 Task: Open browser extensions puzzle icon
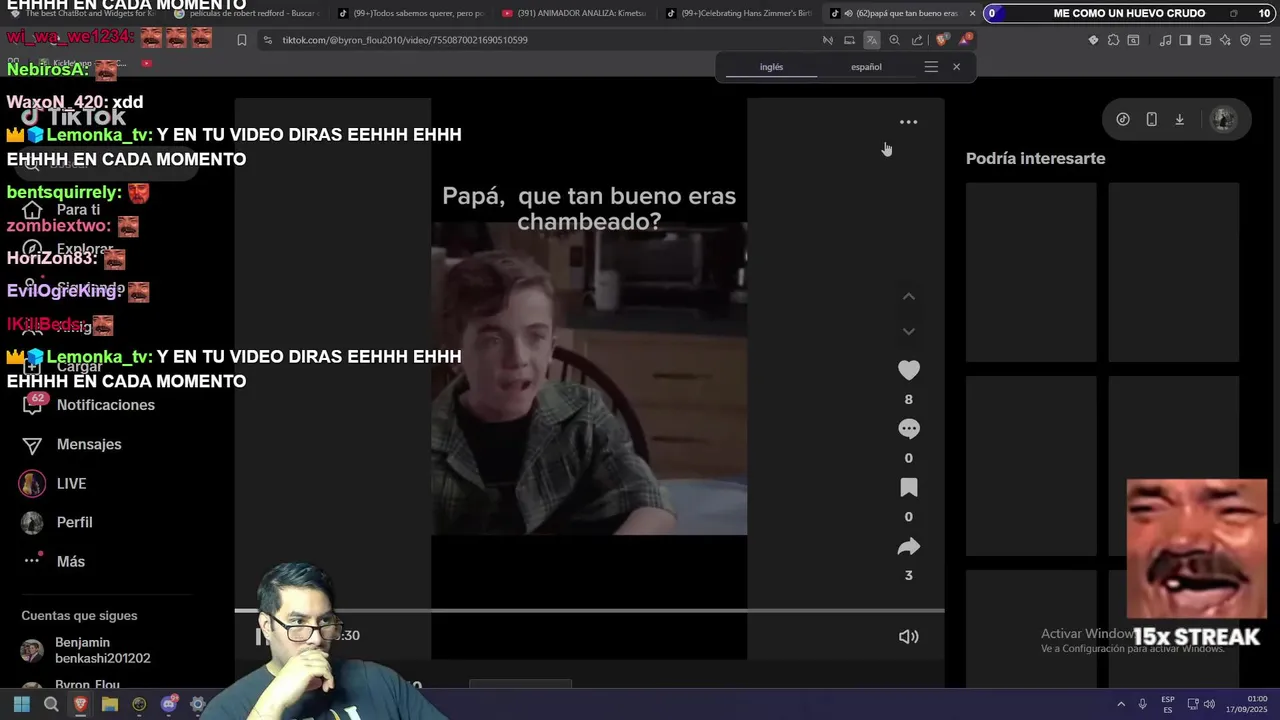(1113, 40)
